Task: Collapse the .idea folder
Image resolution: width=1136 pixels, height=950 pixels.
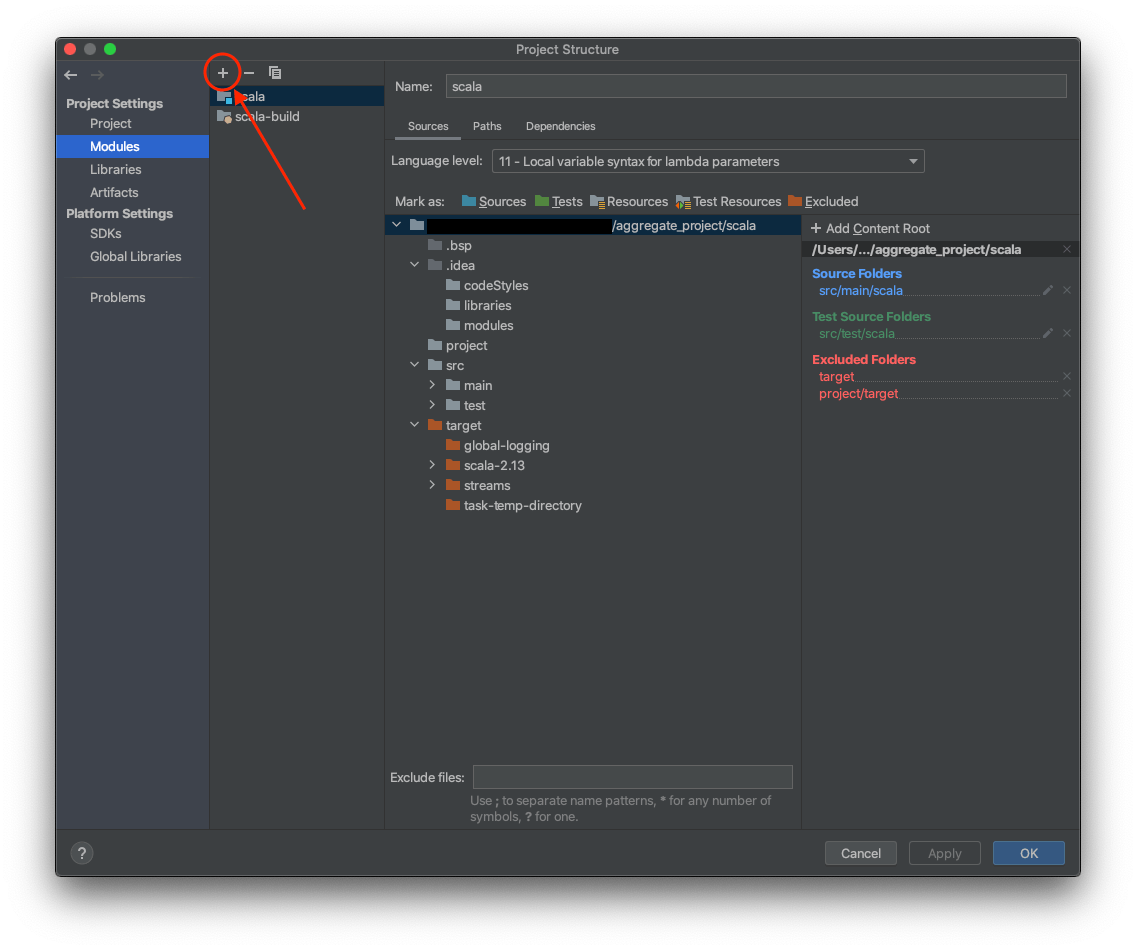Action: coord(414,264)
